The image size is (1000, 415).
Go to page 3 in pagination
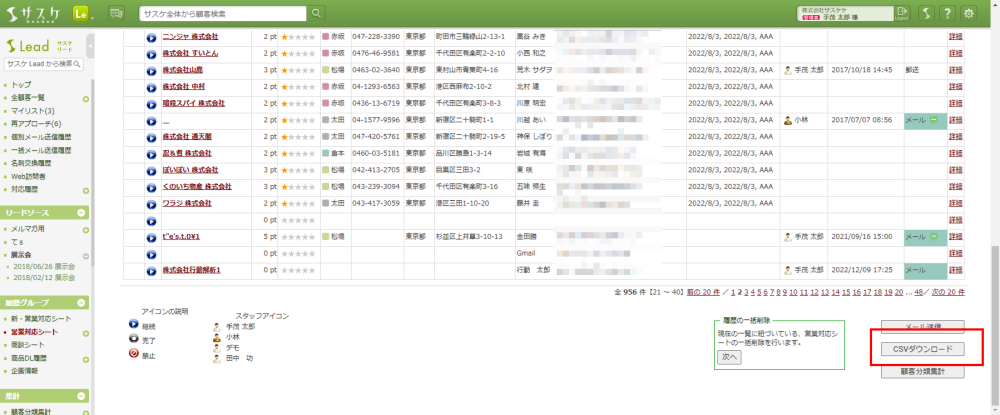coord(746,292)
